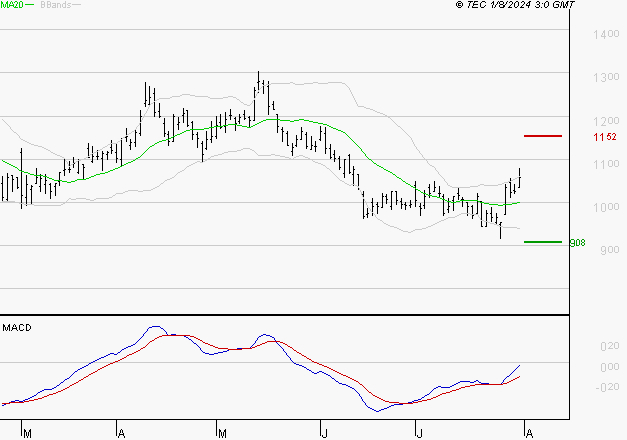
Task: Click the 1400 price axis label
Action: tap(606, 34)
